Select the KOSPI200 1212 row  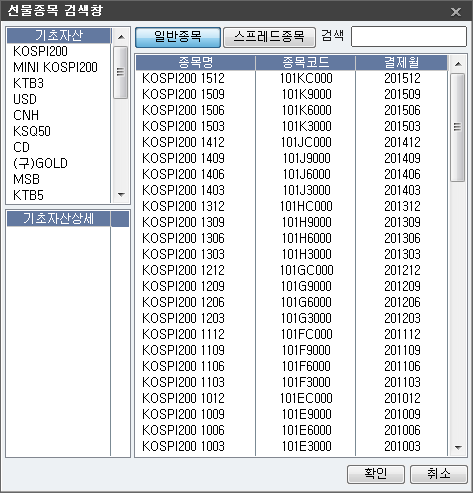click(x=291, y=270)
